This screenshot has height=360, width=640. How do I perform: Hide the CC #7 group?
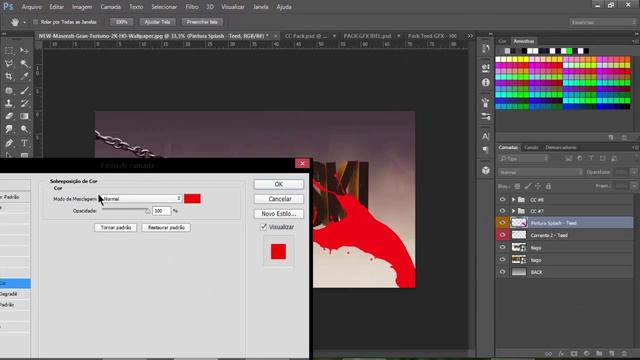click(x=502, y=211)
